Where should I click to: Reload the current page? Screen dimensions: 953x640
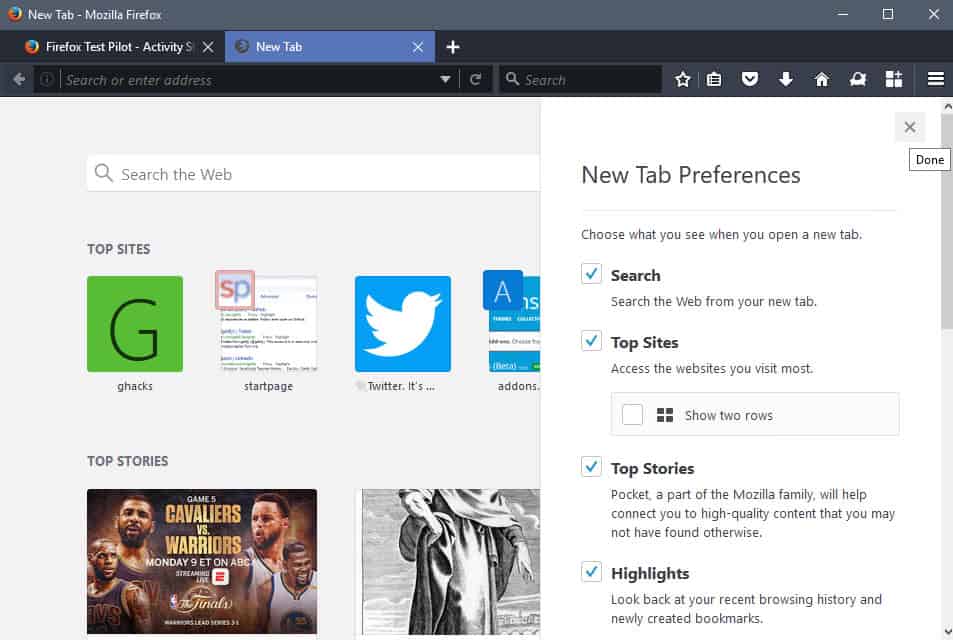pos(475,80)
